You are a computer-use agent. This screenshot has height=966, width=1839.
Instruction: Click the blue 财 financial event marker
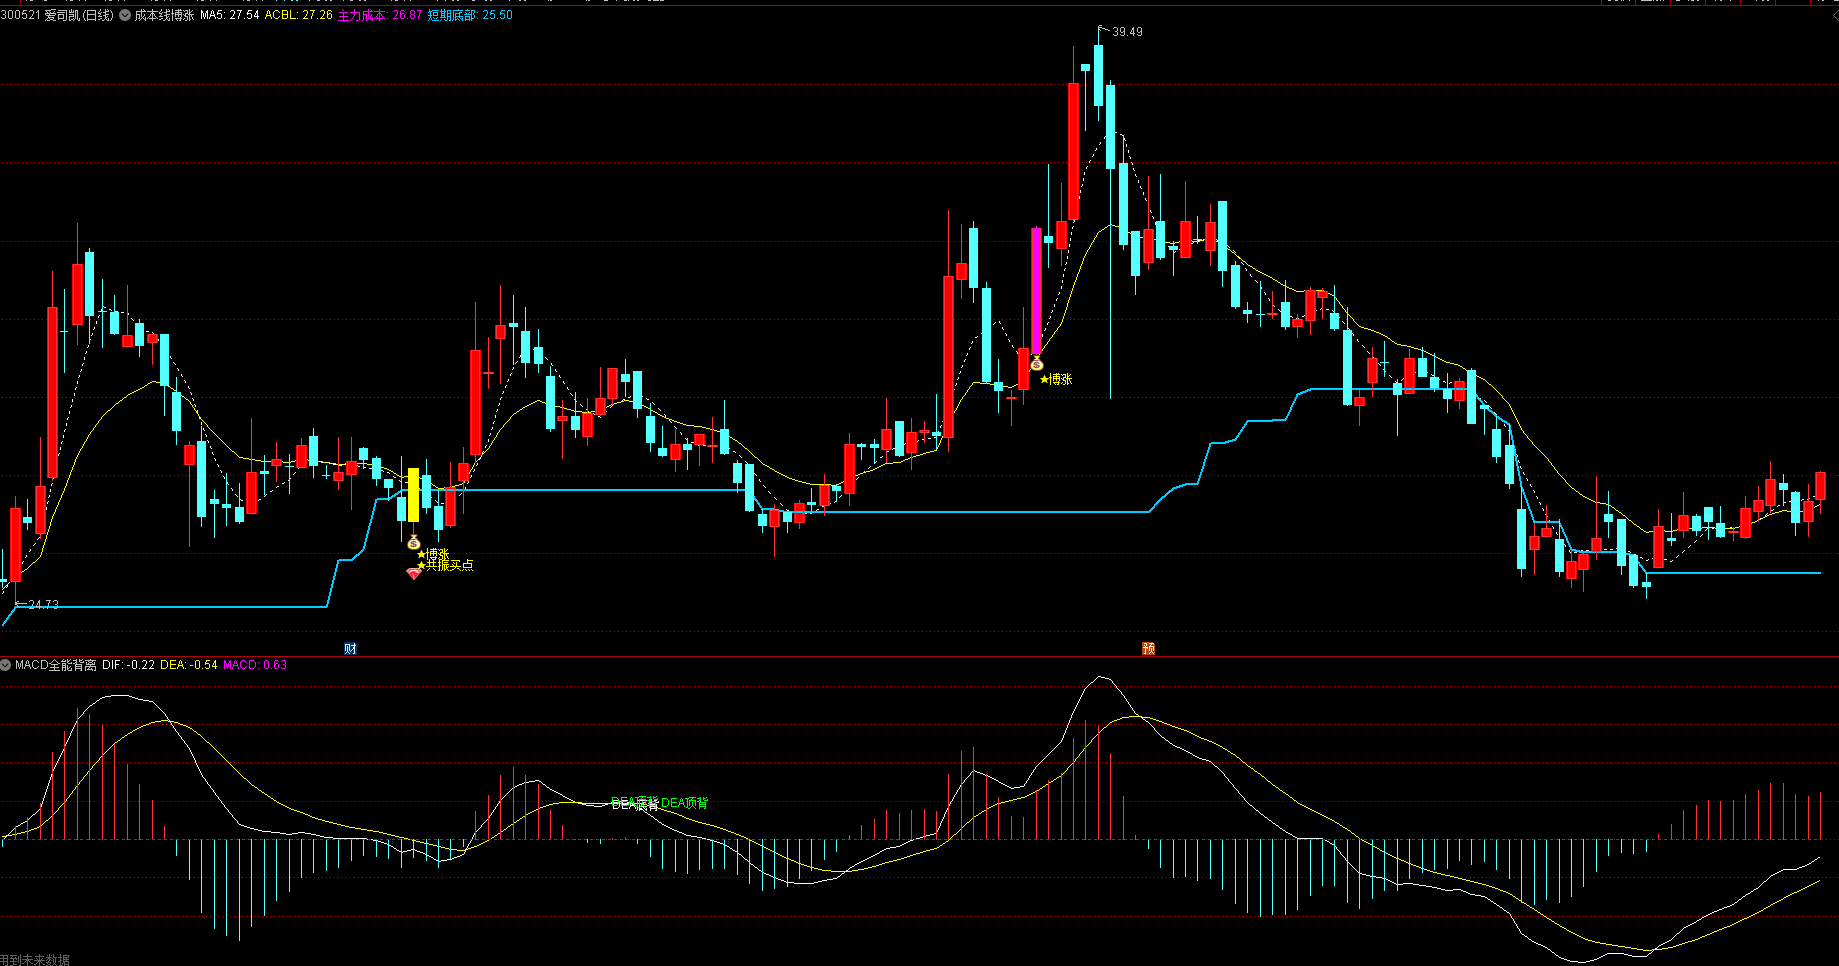click(x=350, y=649)
